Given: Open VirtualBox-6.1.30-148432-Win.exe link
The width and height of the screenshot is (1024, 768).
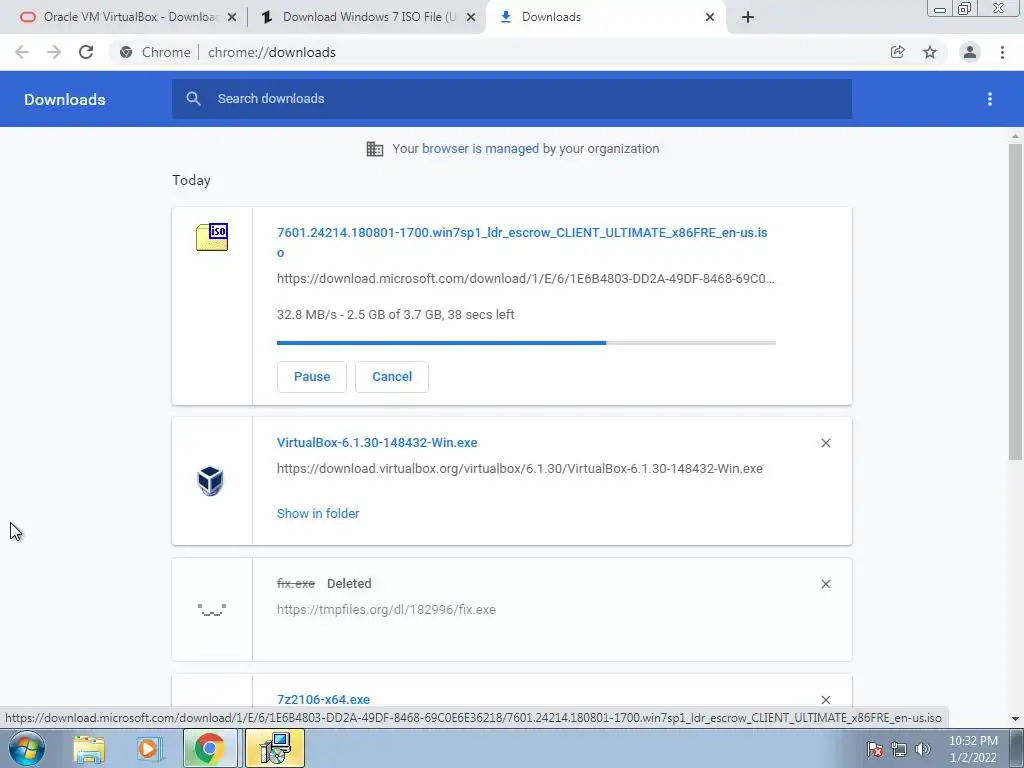Looking at the screenshot, I should (377, 443).
